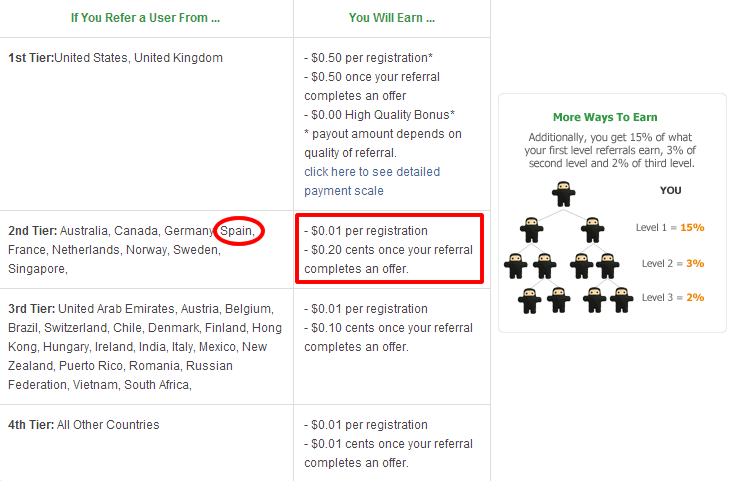
Task: Click the top ninja icon beside YOU
Action: click(x=563, y=193)
